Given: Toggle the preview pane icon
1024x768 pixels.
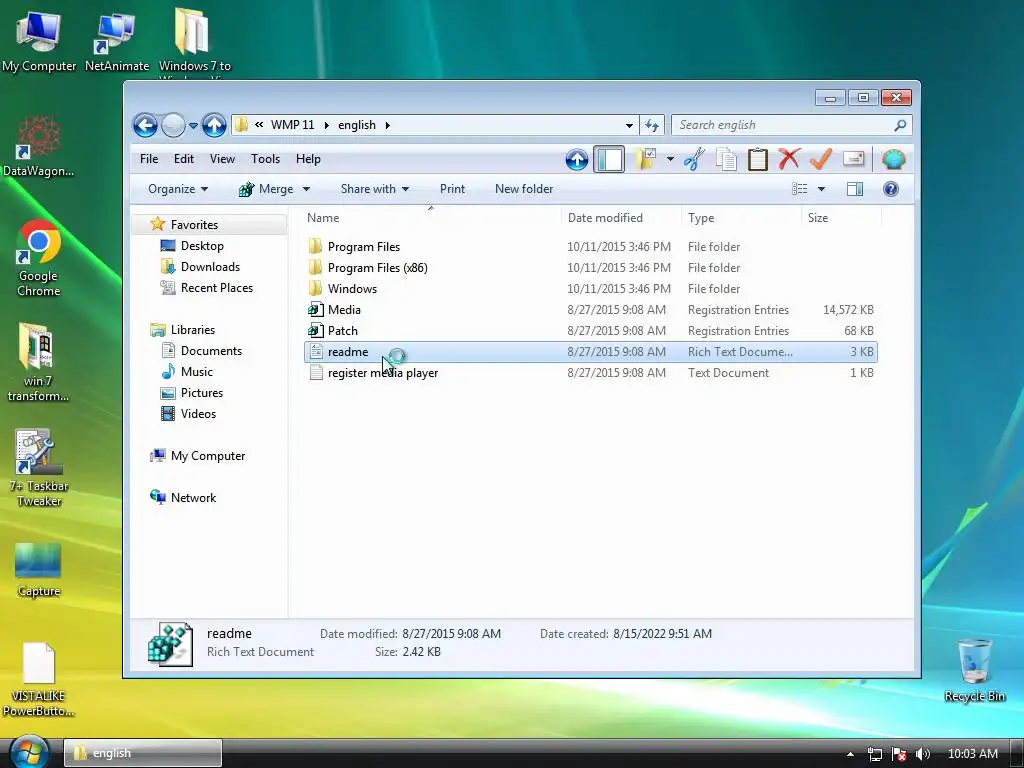Looking at the screenshot, I should tap(855, 189).
